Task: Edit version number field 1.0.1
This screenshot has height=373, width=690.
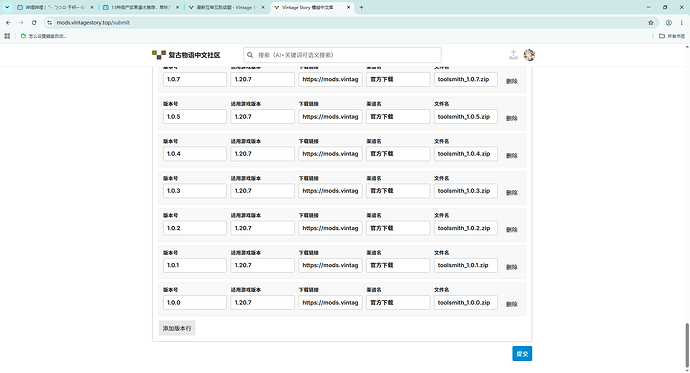Action: pos(195,265)
